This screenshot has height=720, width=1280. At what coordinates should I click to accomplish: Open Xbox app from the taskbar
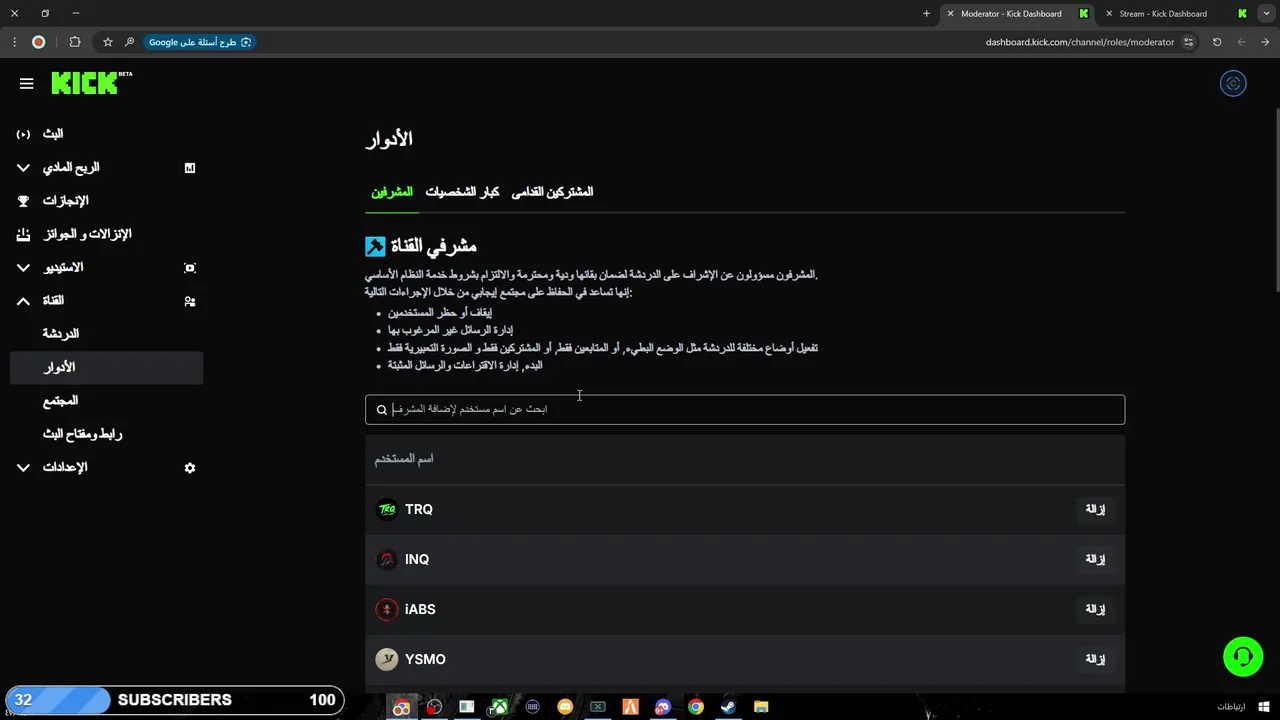click(x=499, y=707)
